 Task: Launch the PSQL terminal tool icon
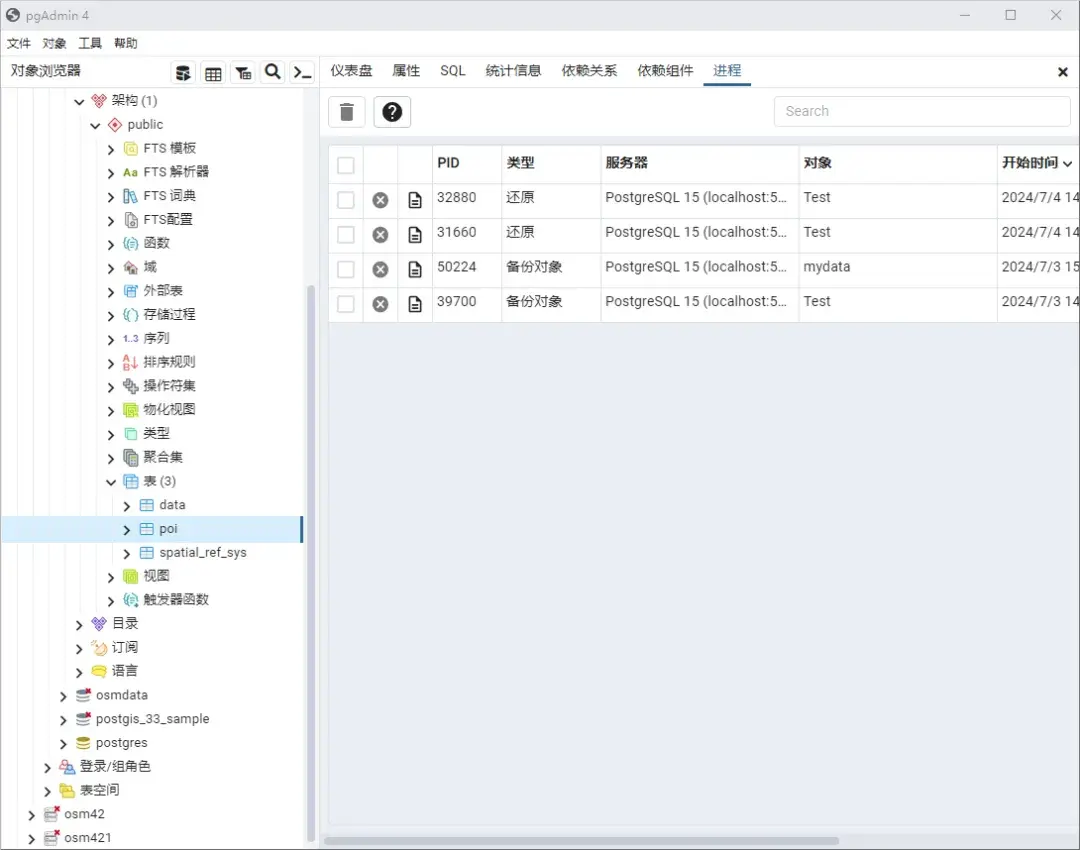(303, 73)
